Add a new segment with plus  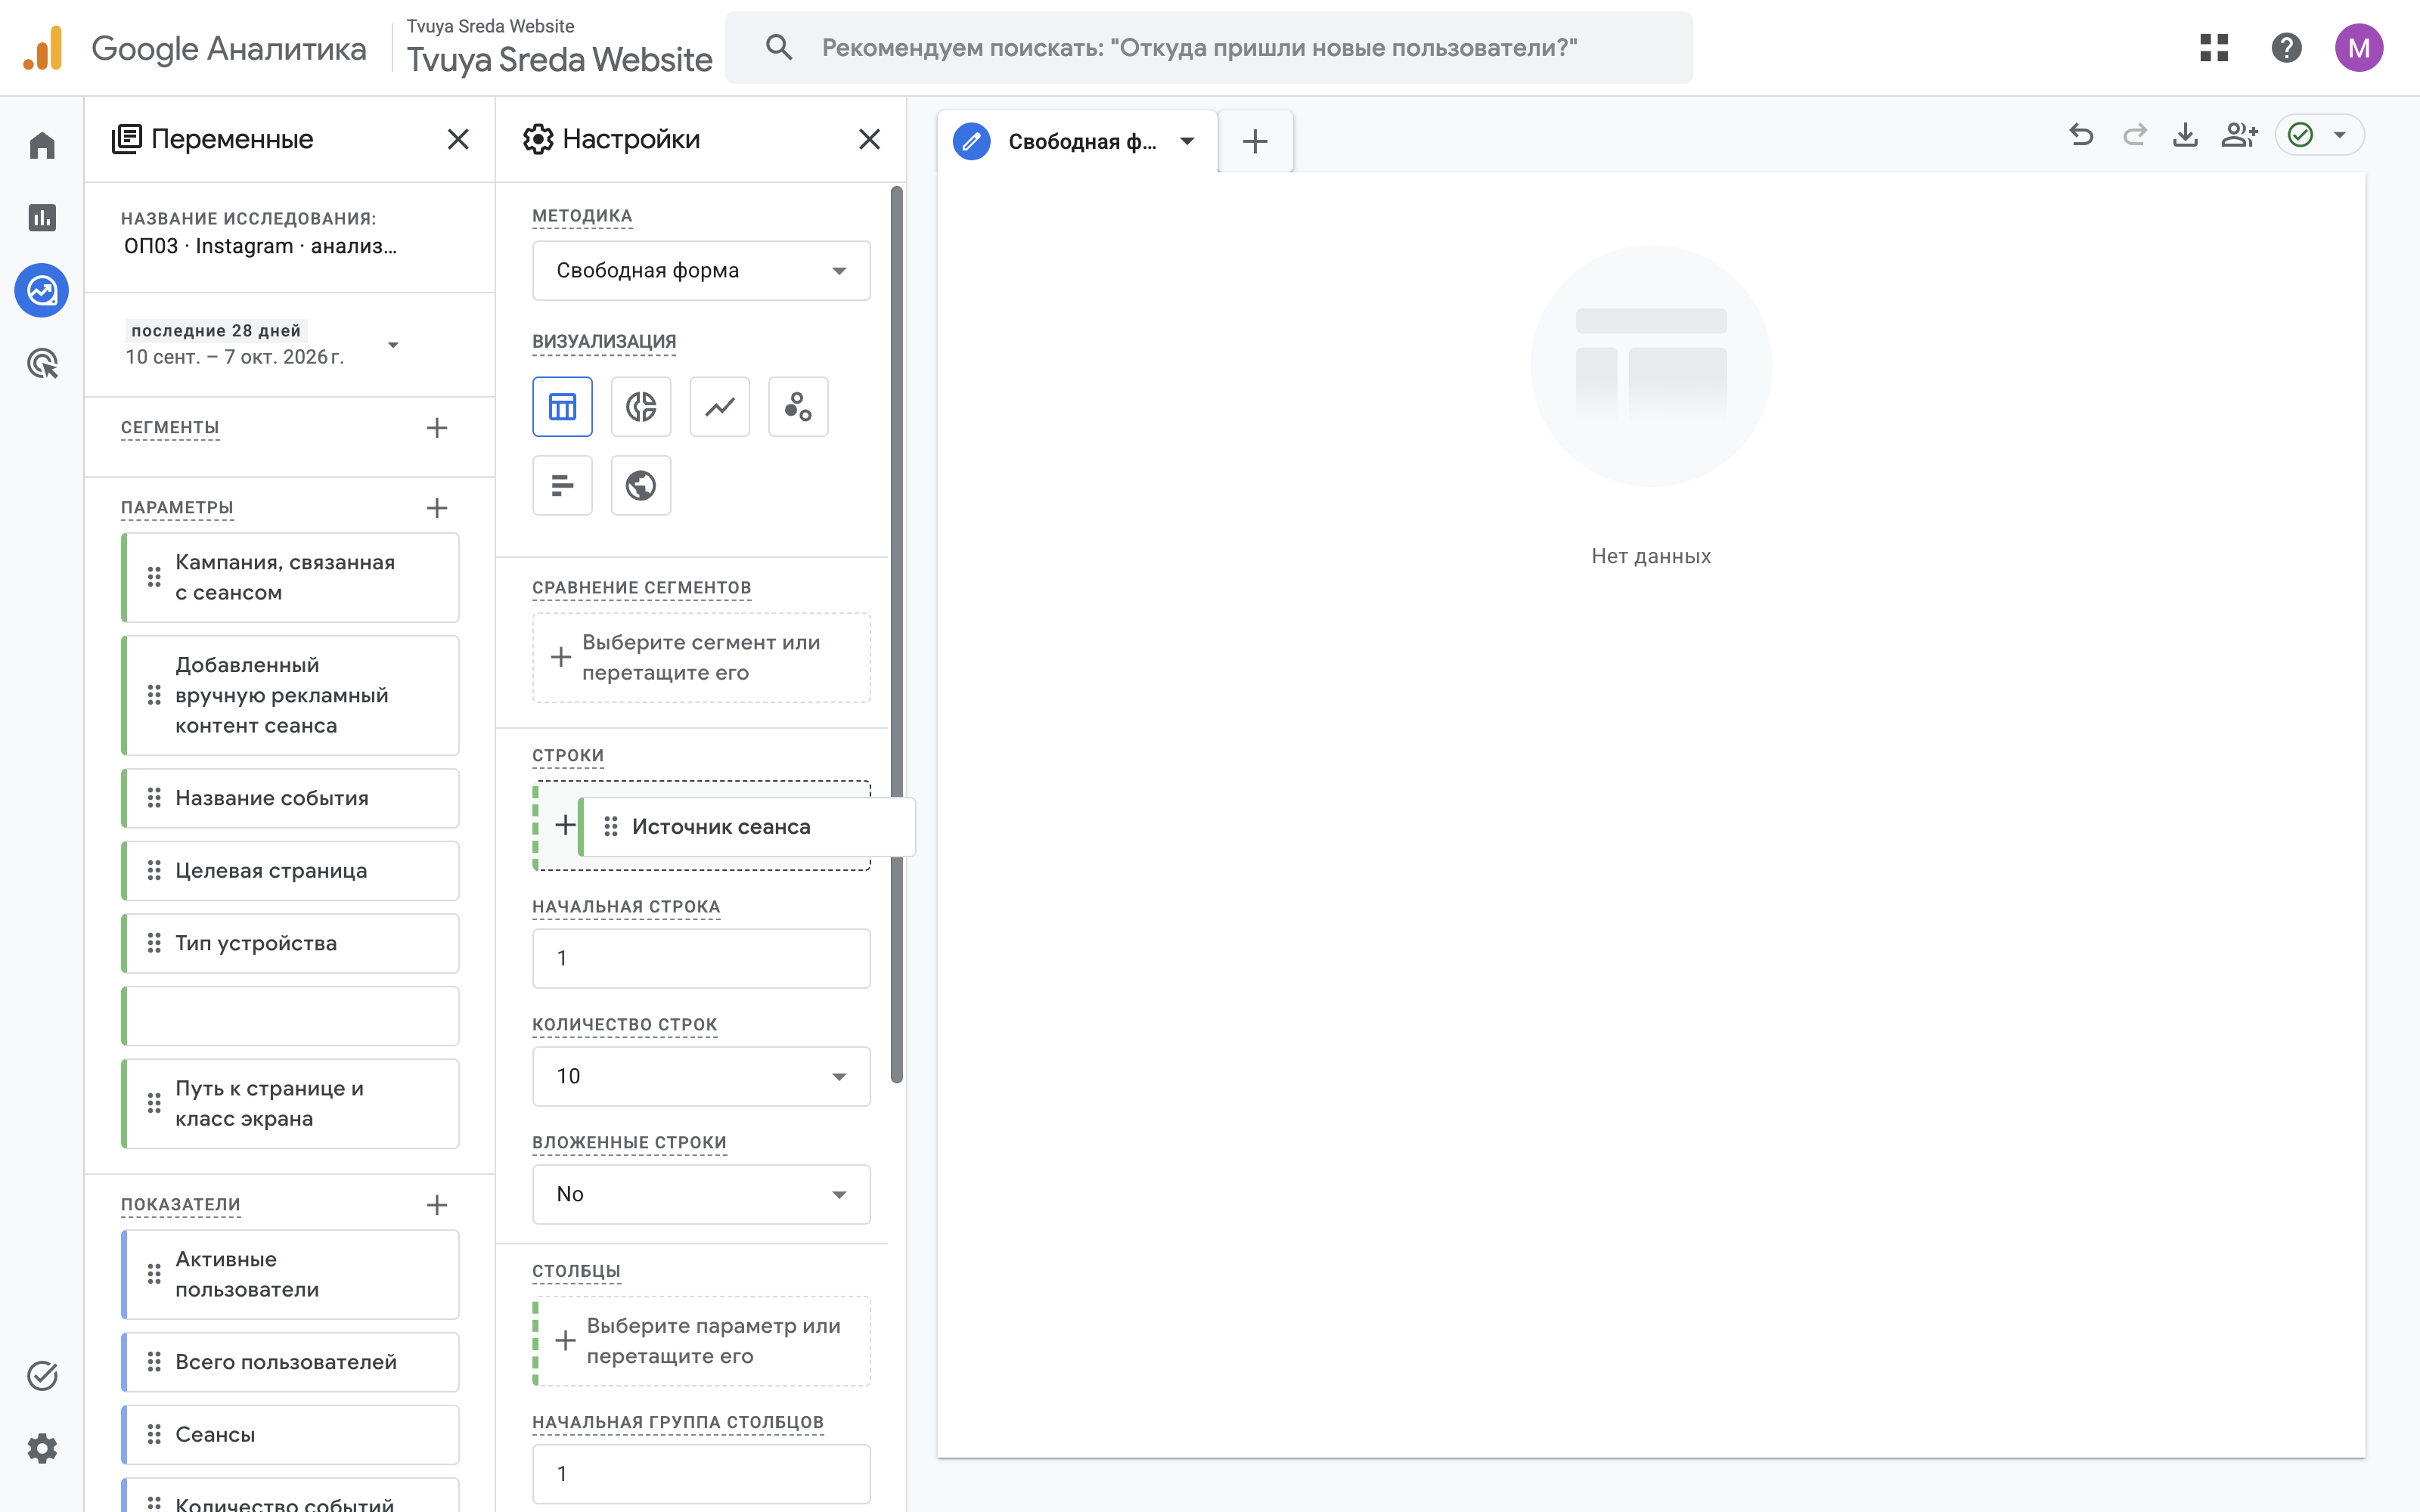point(437,428)
